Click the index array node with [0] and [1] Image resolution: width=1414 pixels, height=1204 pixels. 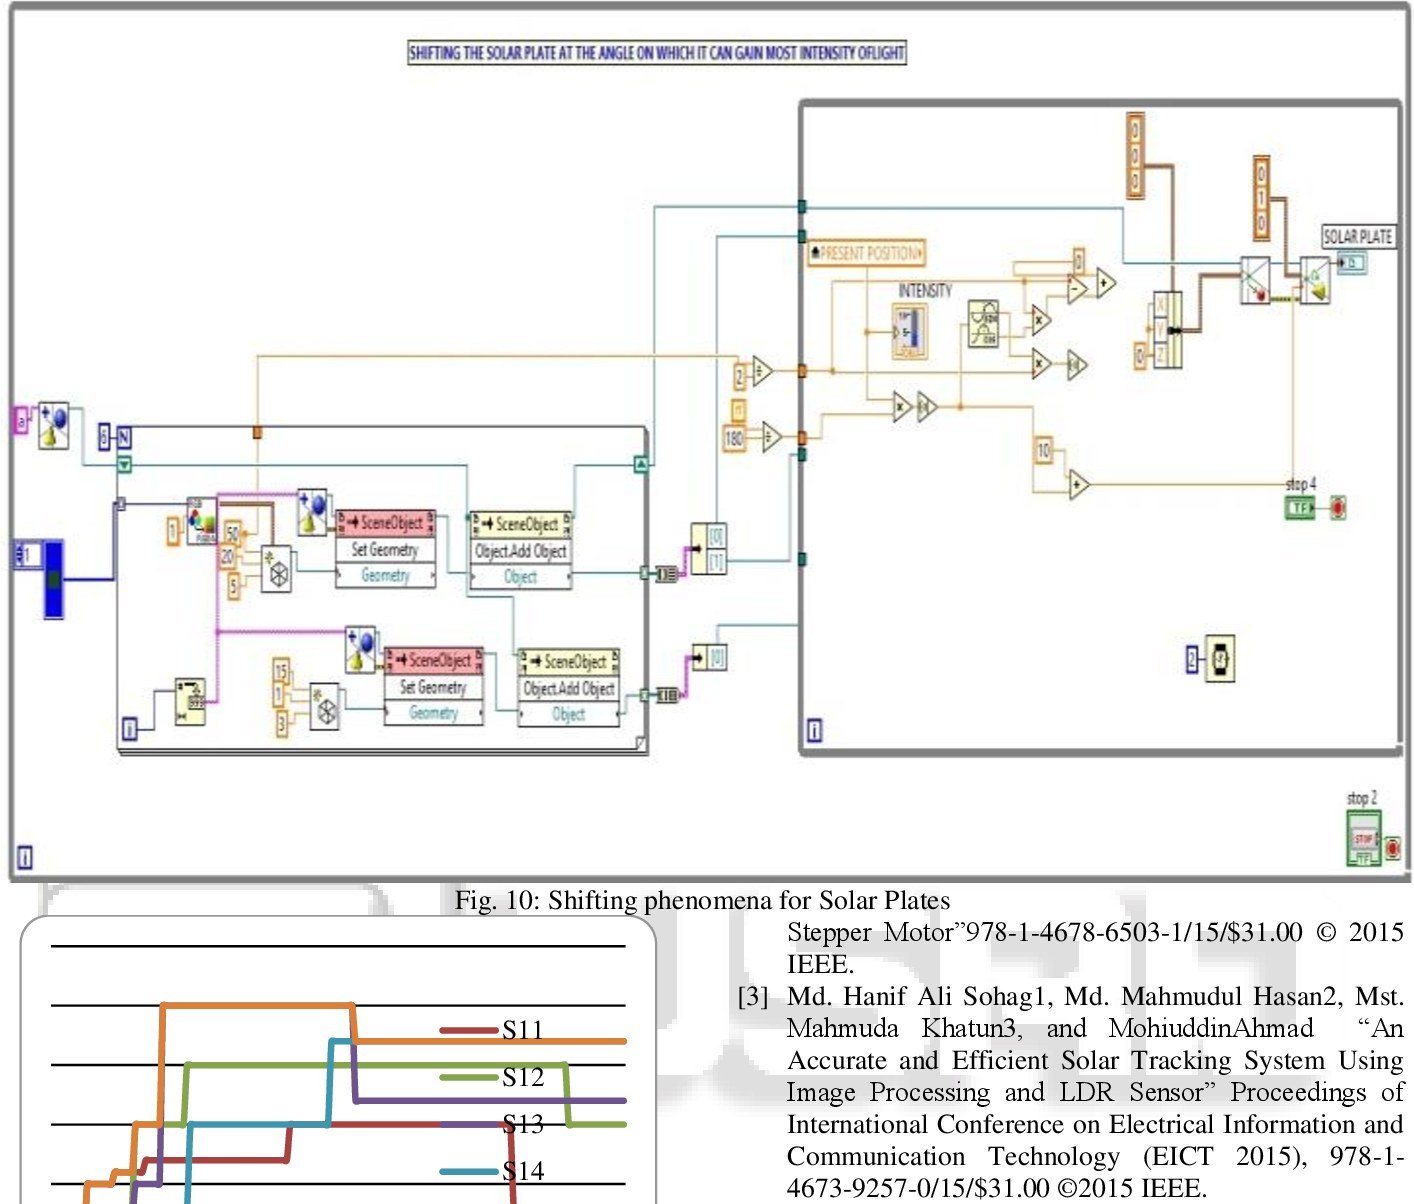708,548
